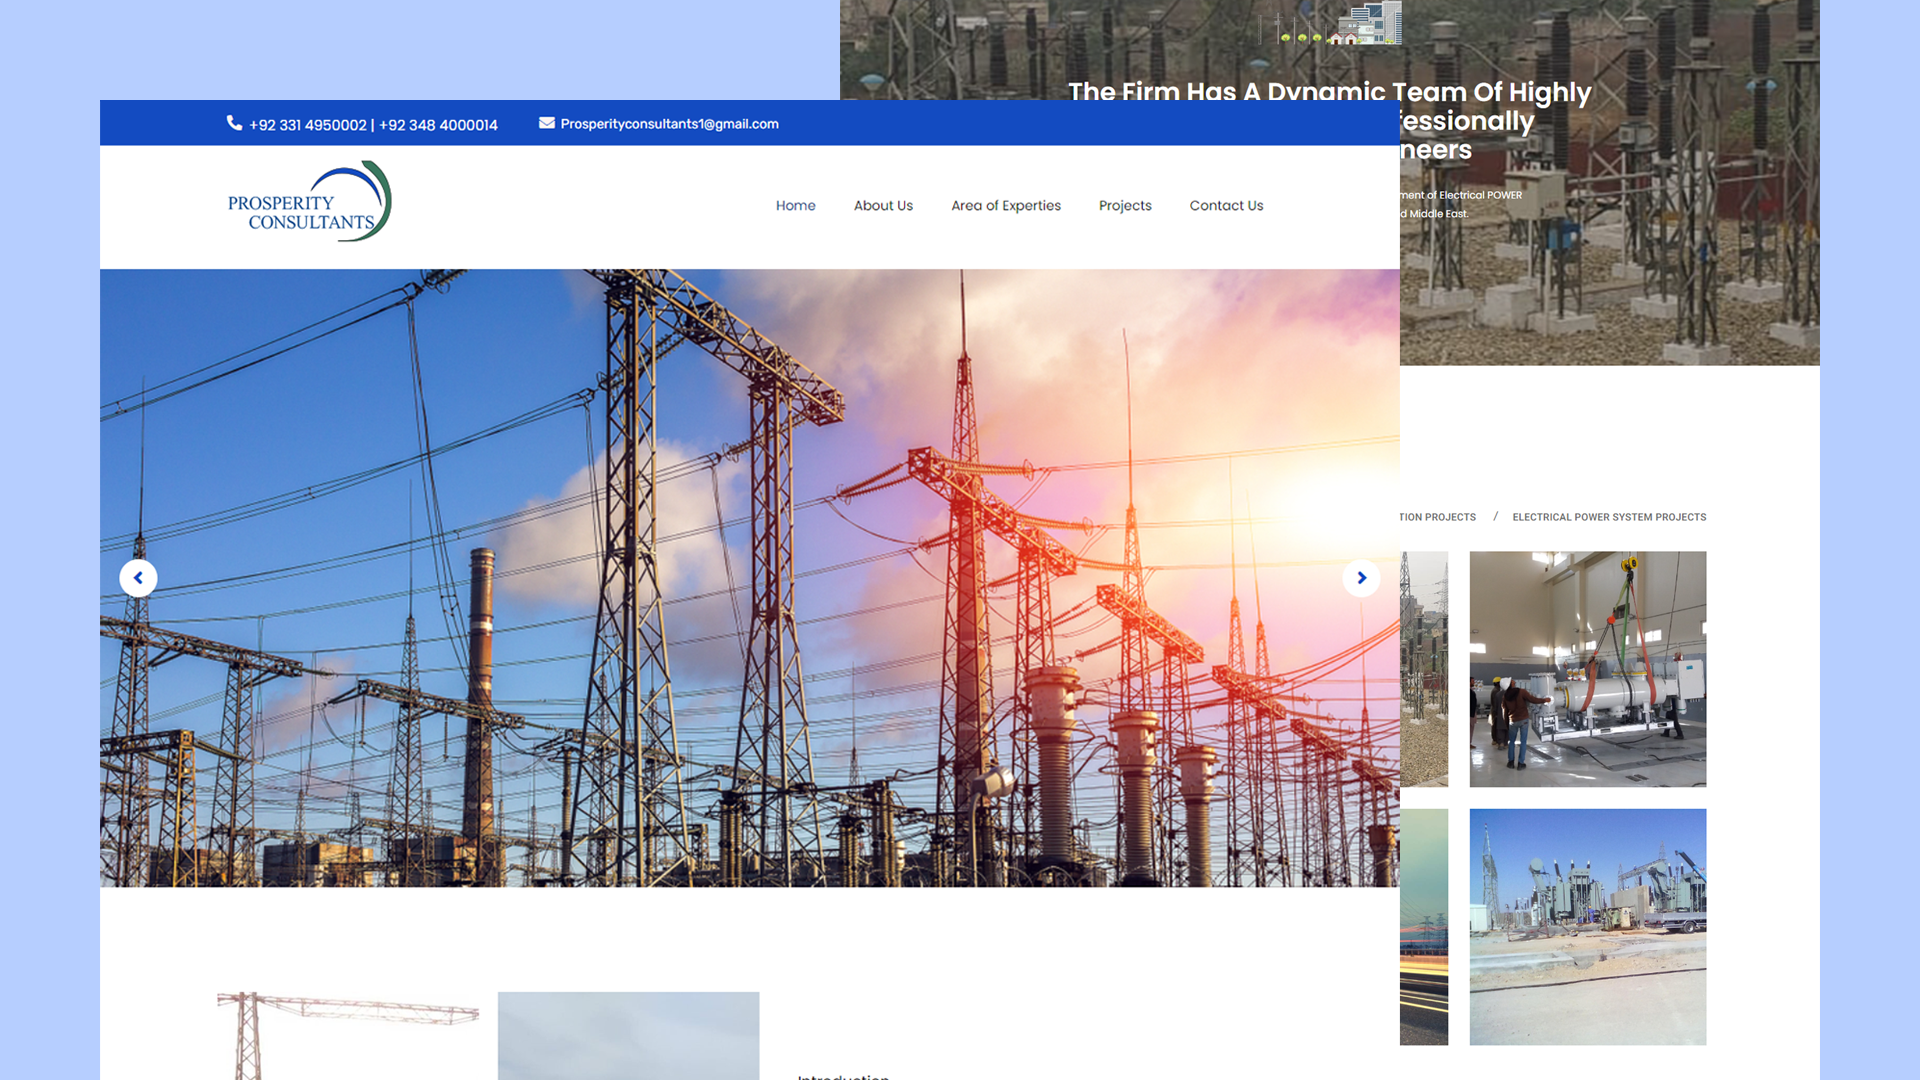Open the Home menu item
The image size is (1920, 1080).
click(795, 206)
